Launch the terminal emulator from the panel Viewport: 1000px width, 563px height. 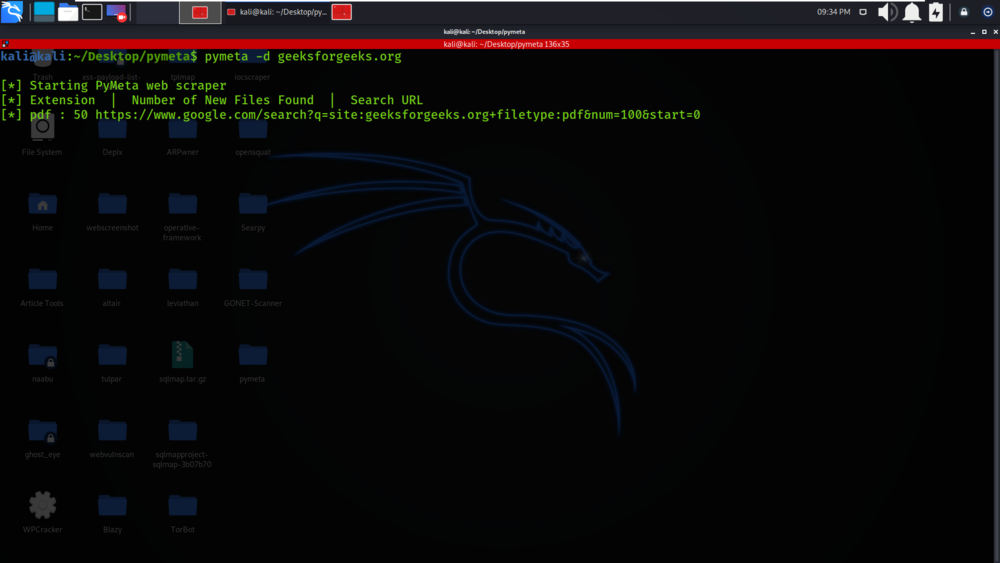pos(92,11)
